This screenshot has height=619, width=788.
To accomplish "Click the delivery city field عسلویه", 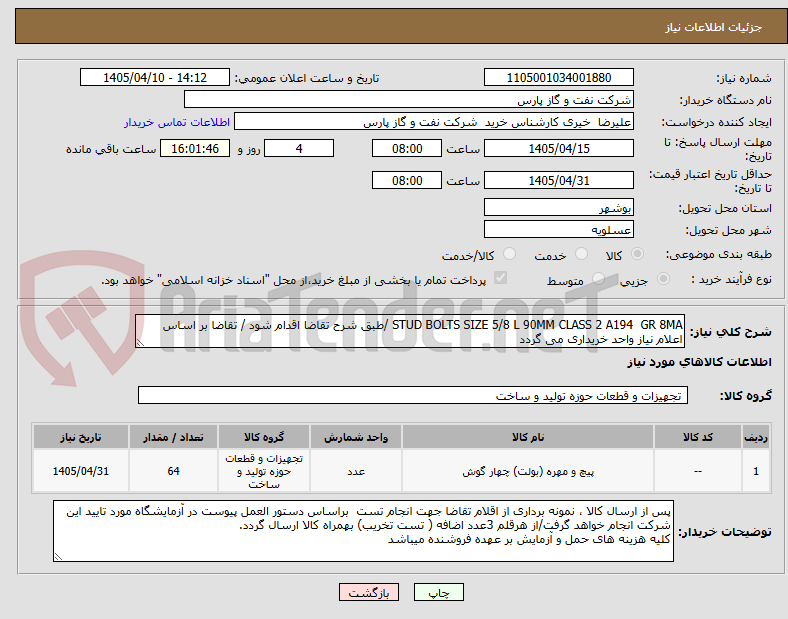I will [558, 229].
